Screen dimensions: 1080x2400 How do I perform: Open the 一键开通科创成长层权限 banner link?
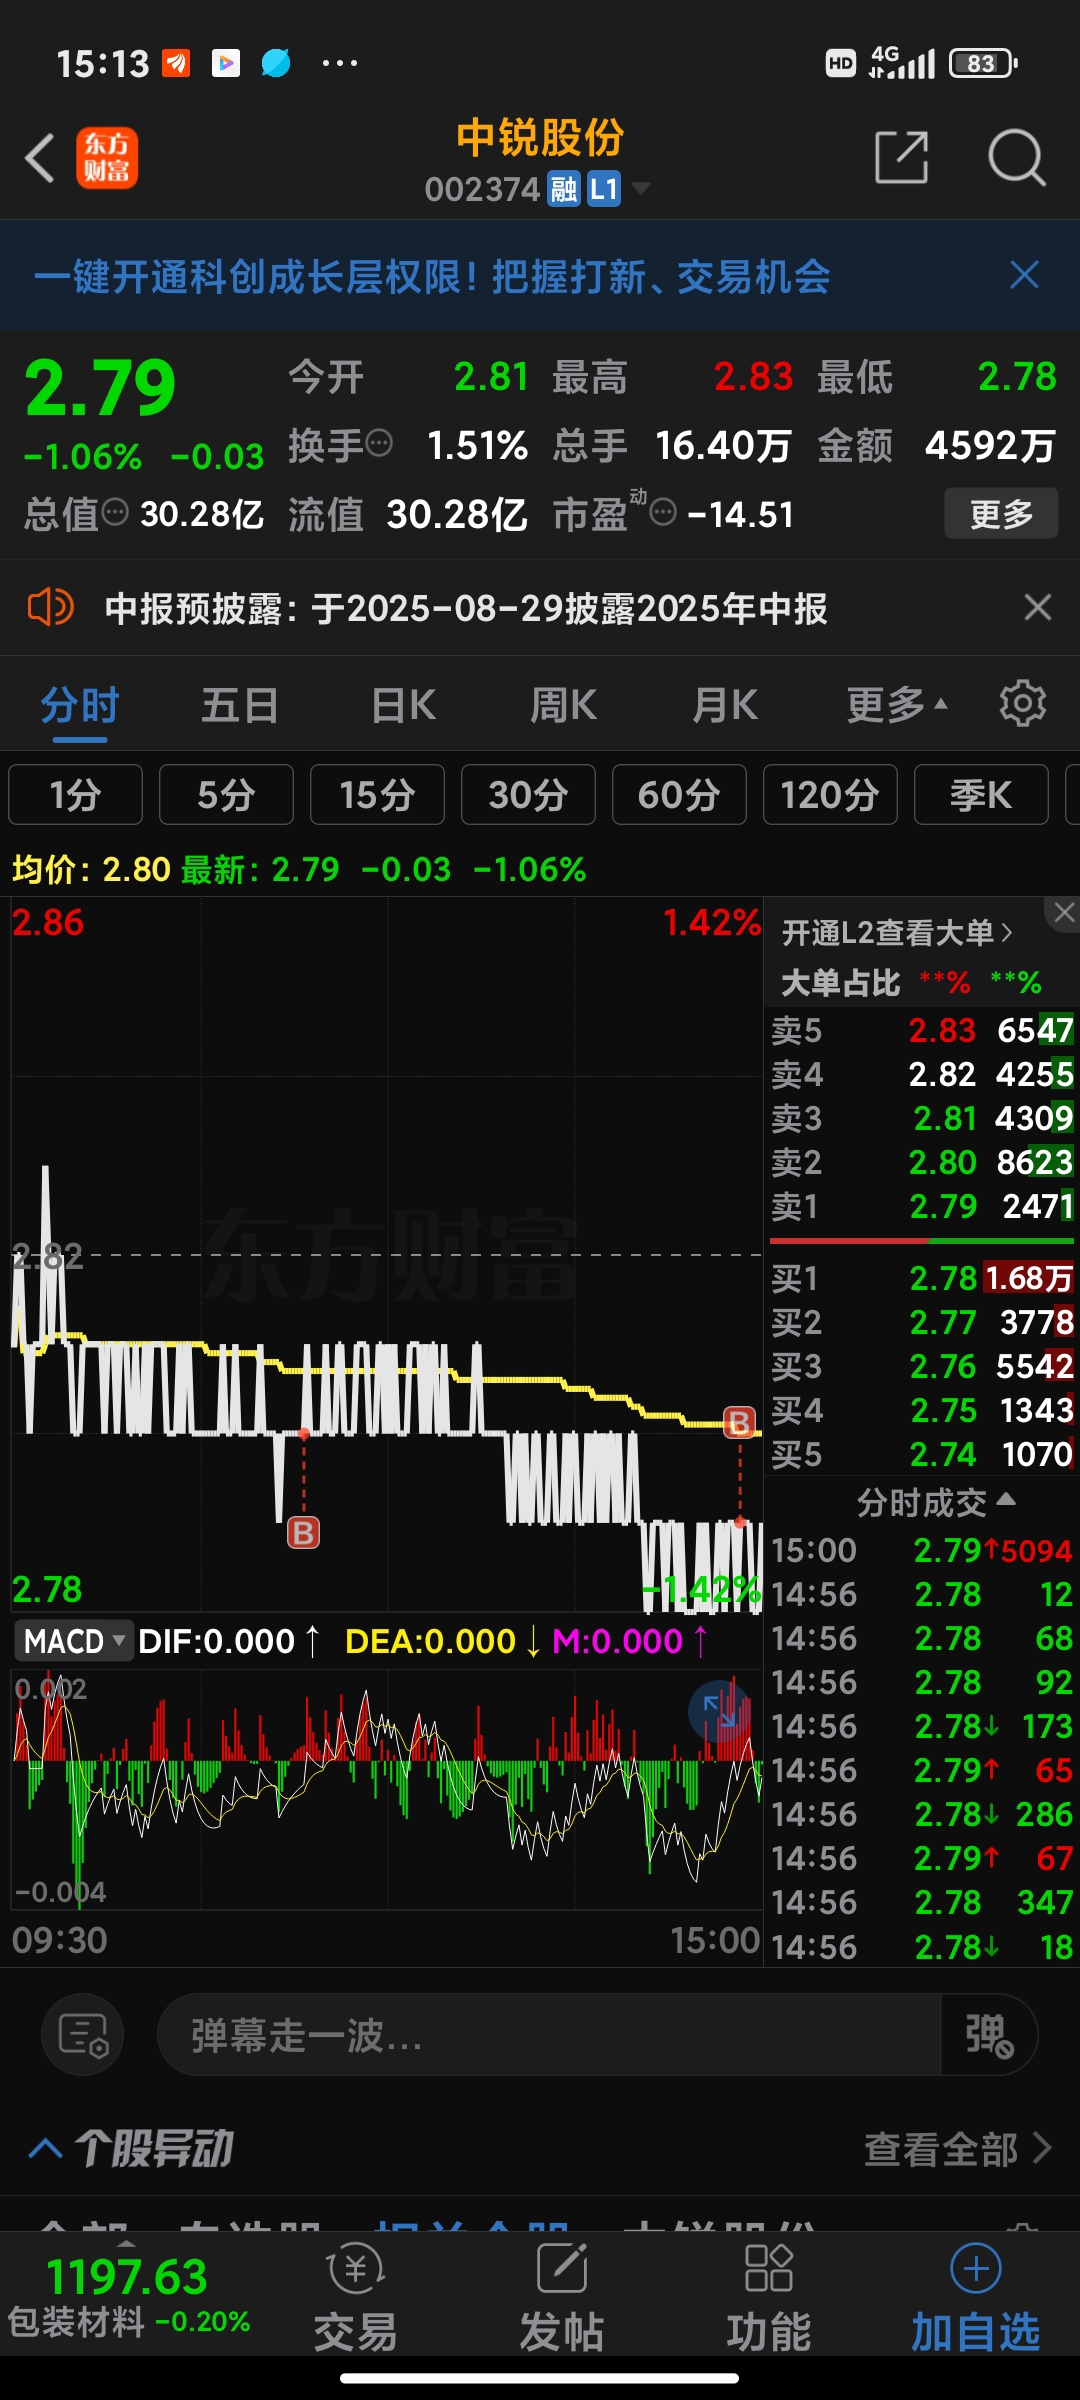coord(432,277)
